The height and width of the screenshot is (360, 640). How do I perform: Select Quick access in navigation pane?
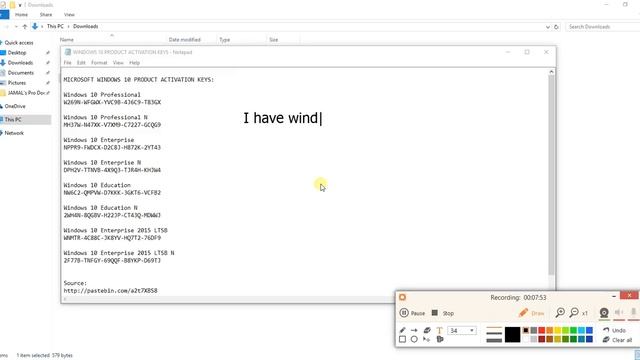click(x=19, y=42)
